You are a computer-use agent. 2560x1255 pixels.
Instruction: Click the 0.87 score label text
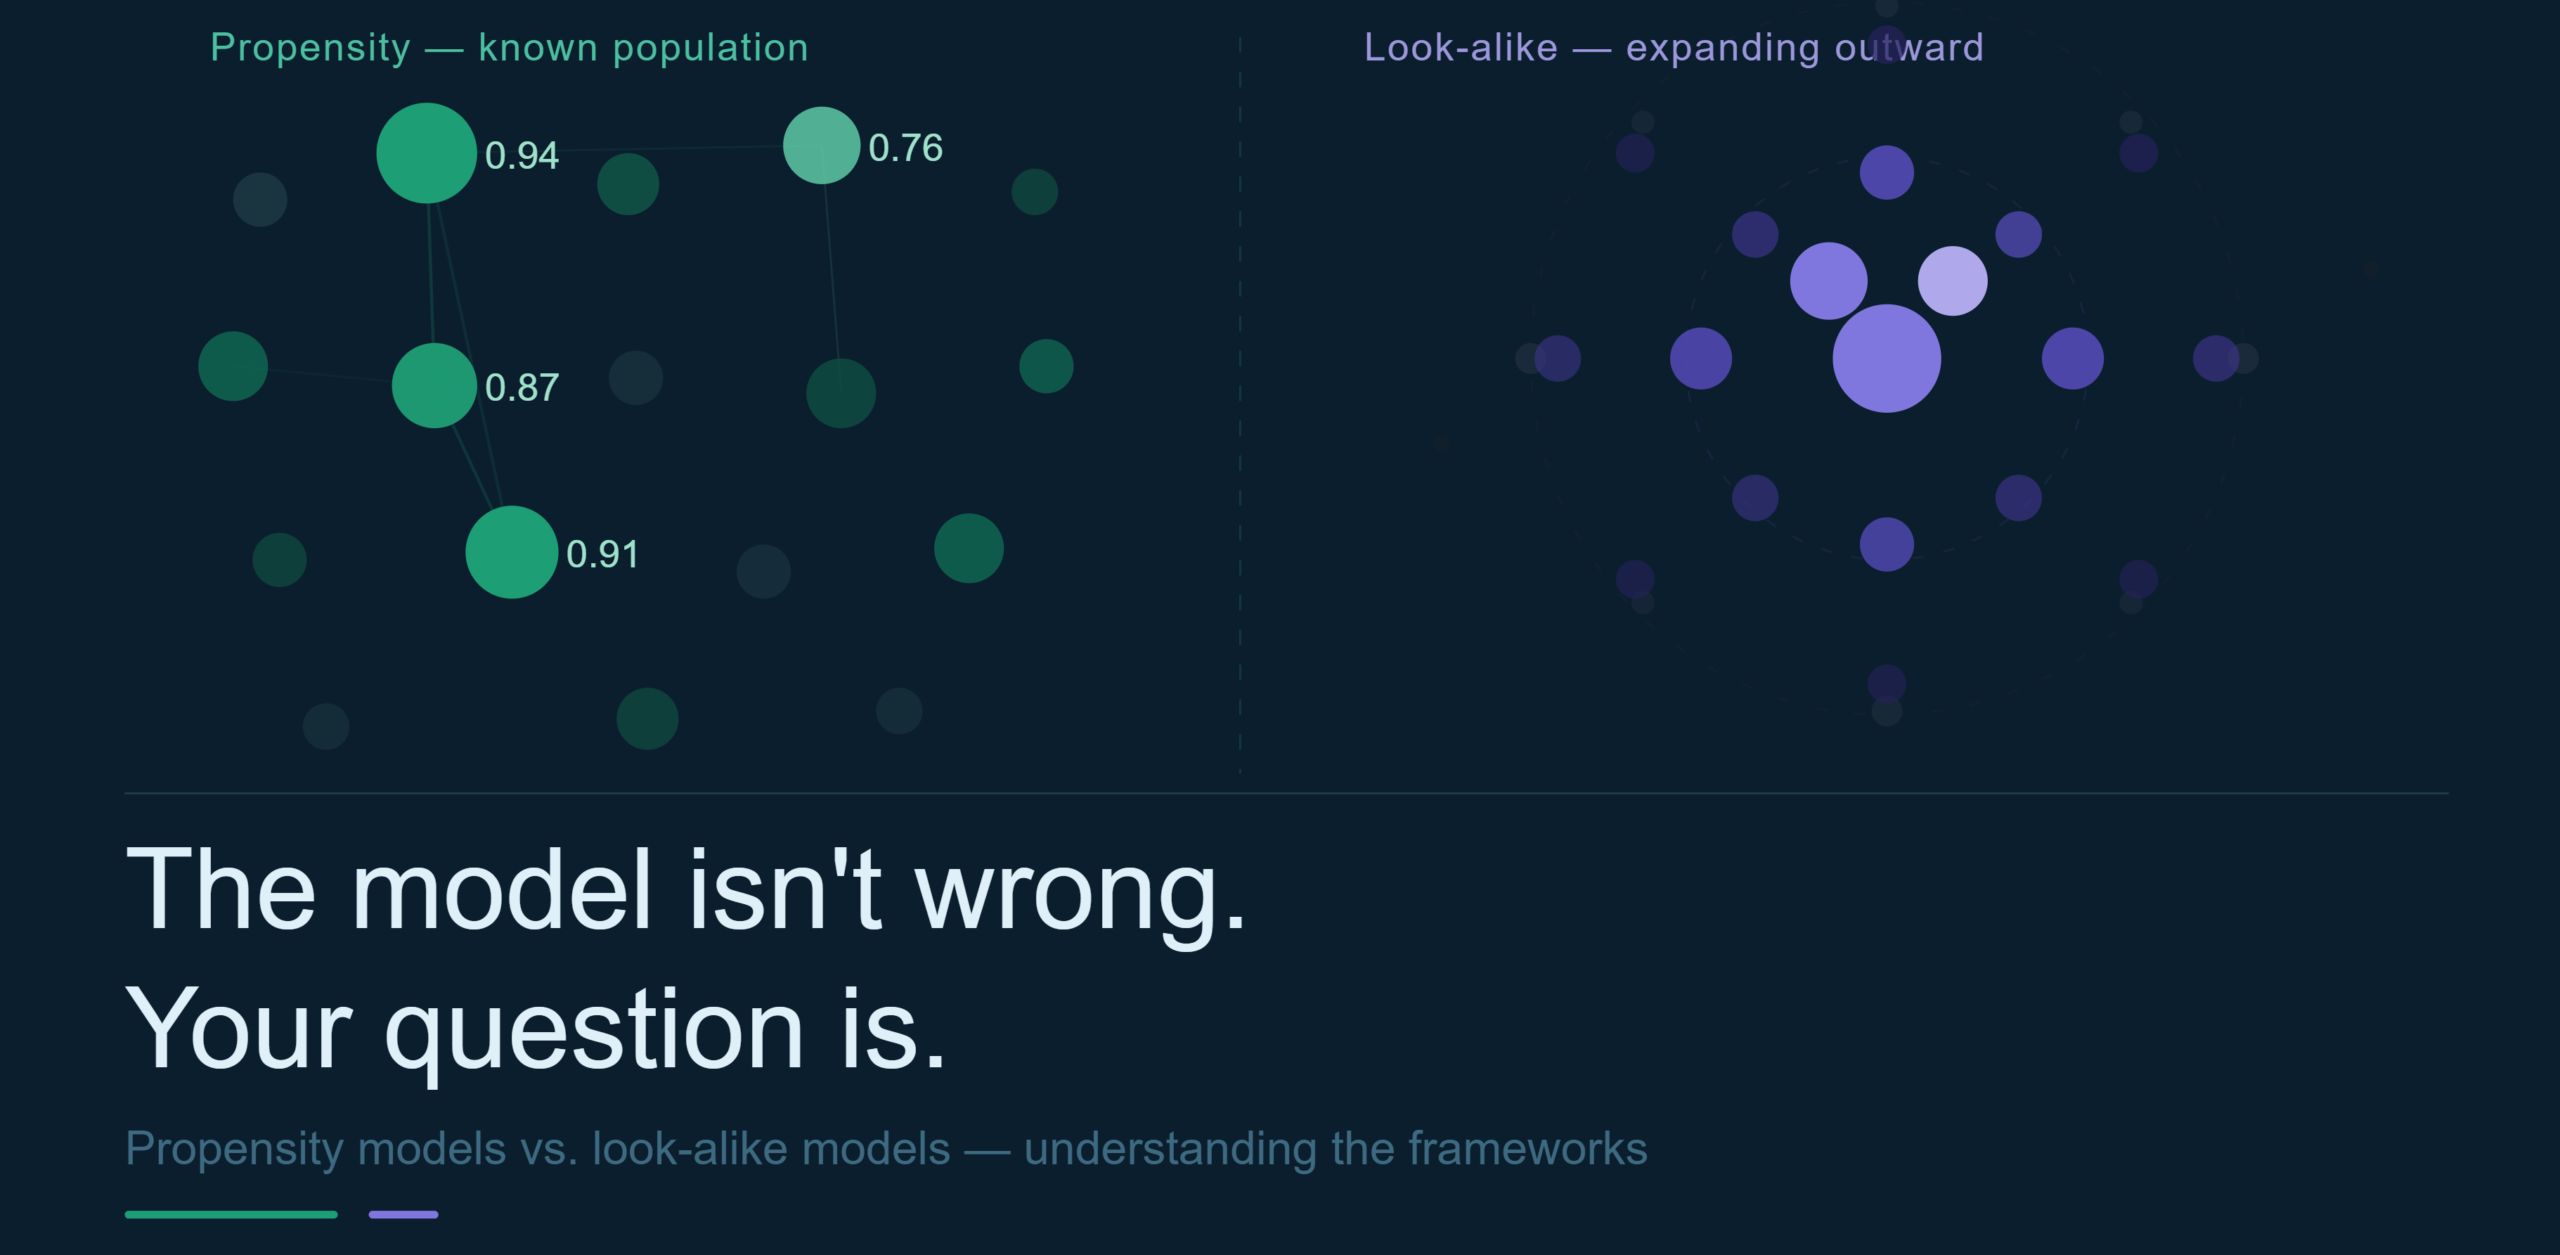[x=521, y=388]
